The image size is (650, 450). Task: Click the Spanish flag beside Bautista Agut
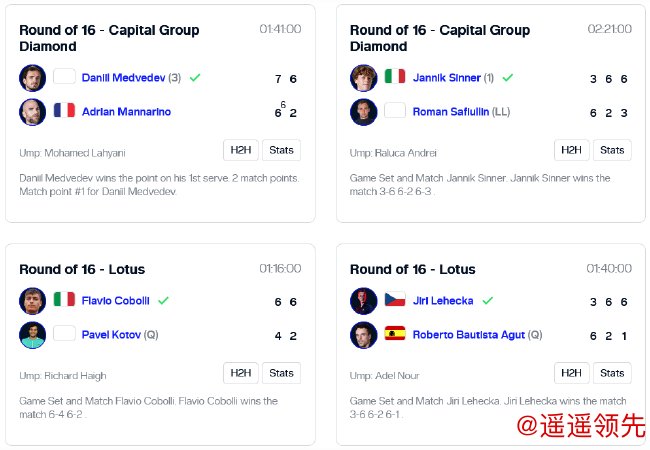(x=396, y=334)
